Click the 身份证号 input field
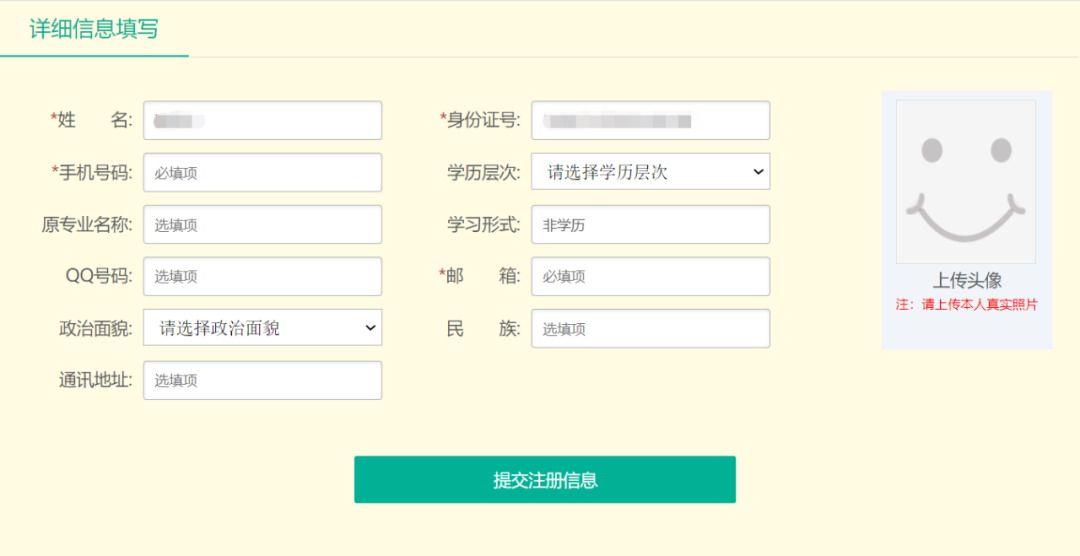Image resolution: width=1080 pixels, height=556 pixels. click(x=650, y=120)
